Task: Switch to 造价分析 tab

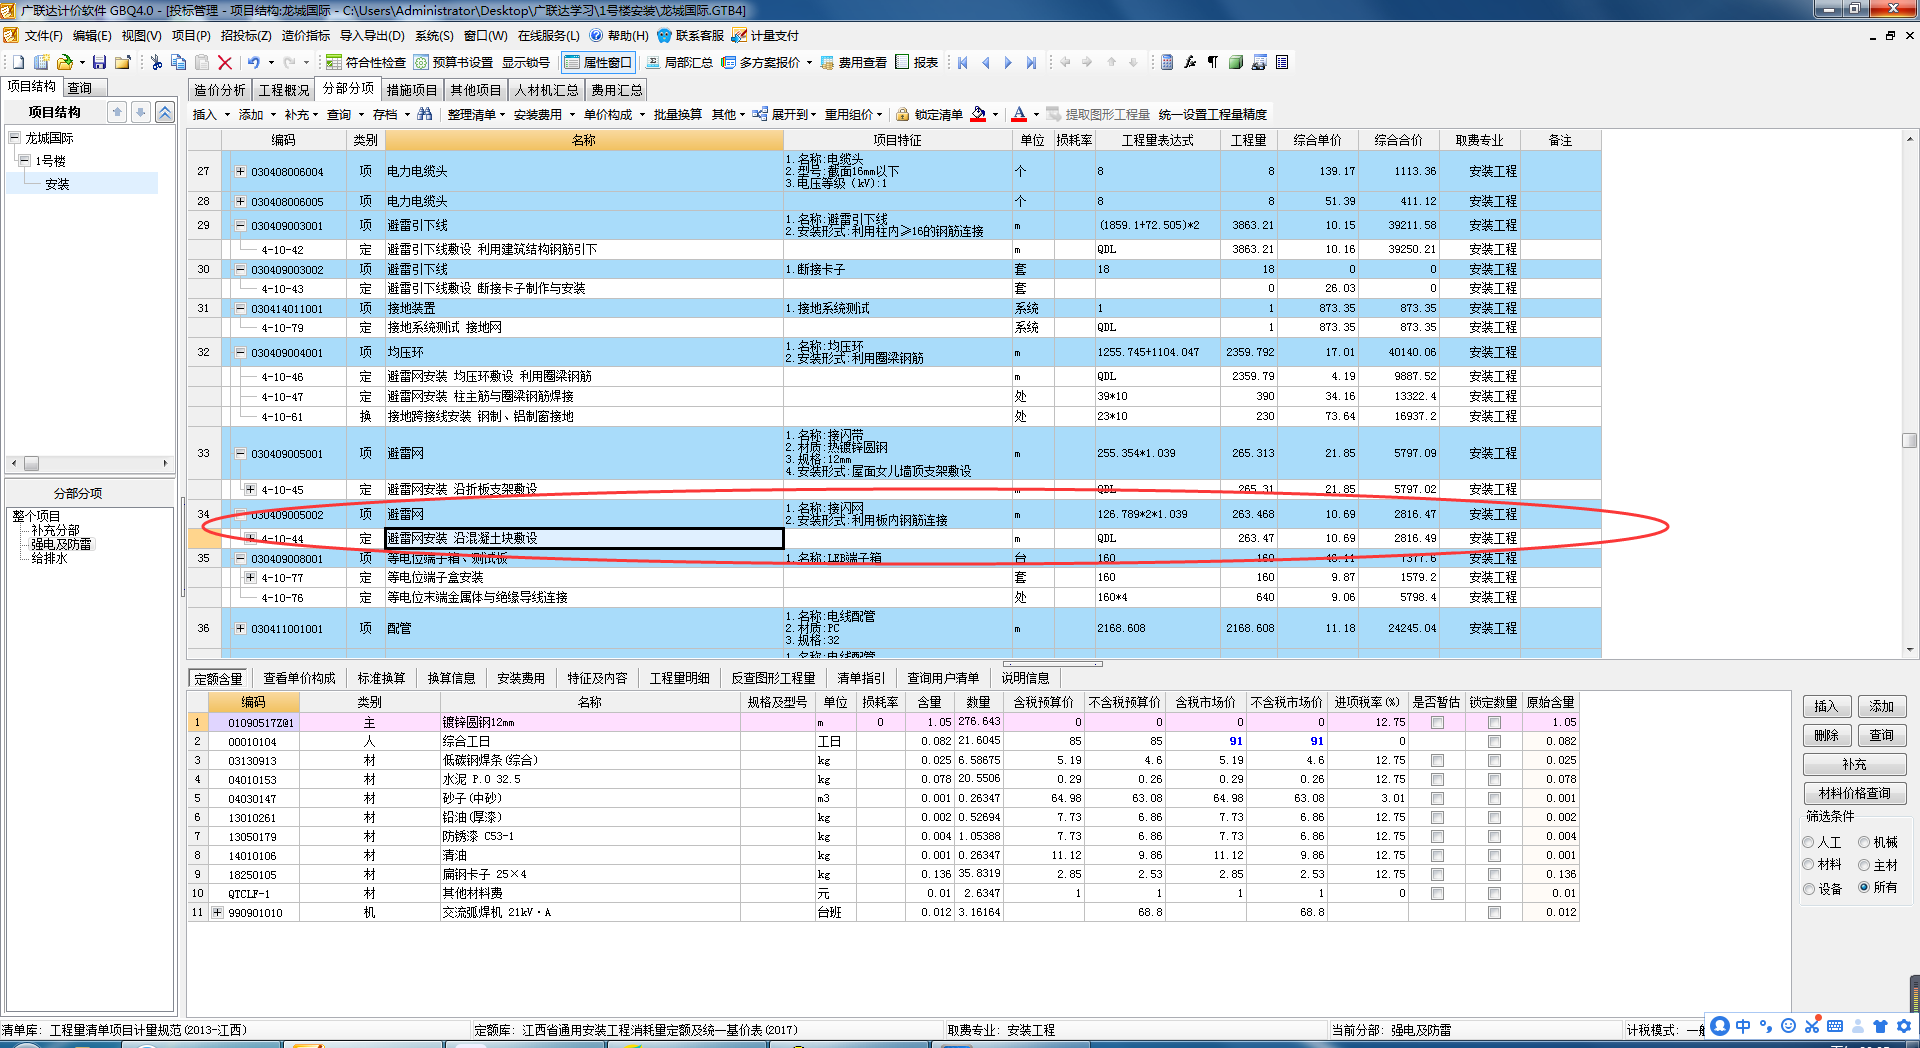Action: (219, 90)
